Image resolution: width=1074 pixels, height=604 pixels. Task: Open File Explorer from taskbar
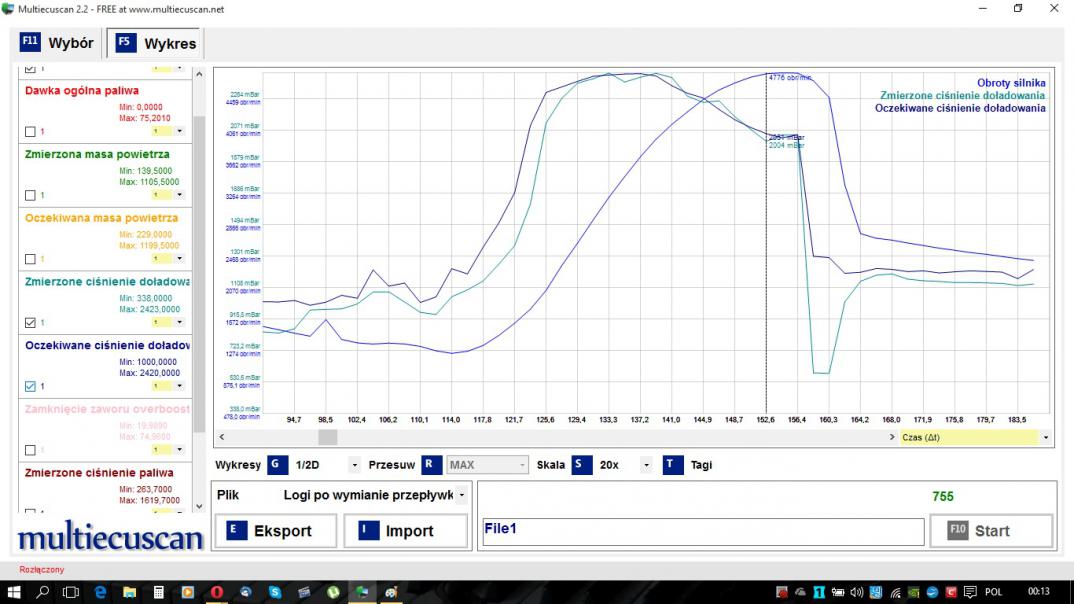(129, 592)
